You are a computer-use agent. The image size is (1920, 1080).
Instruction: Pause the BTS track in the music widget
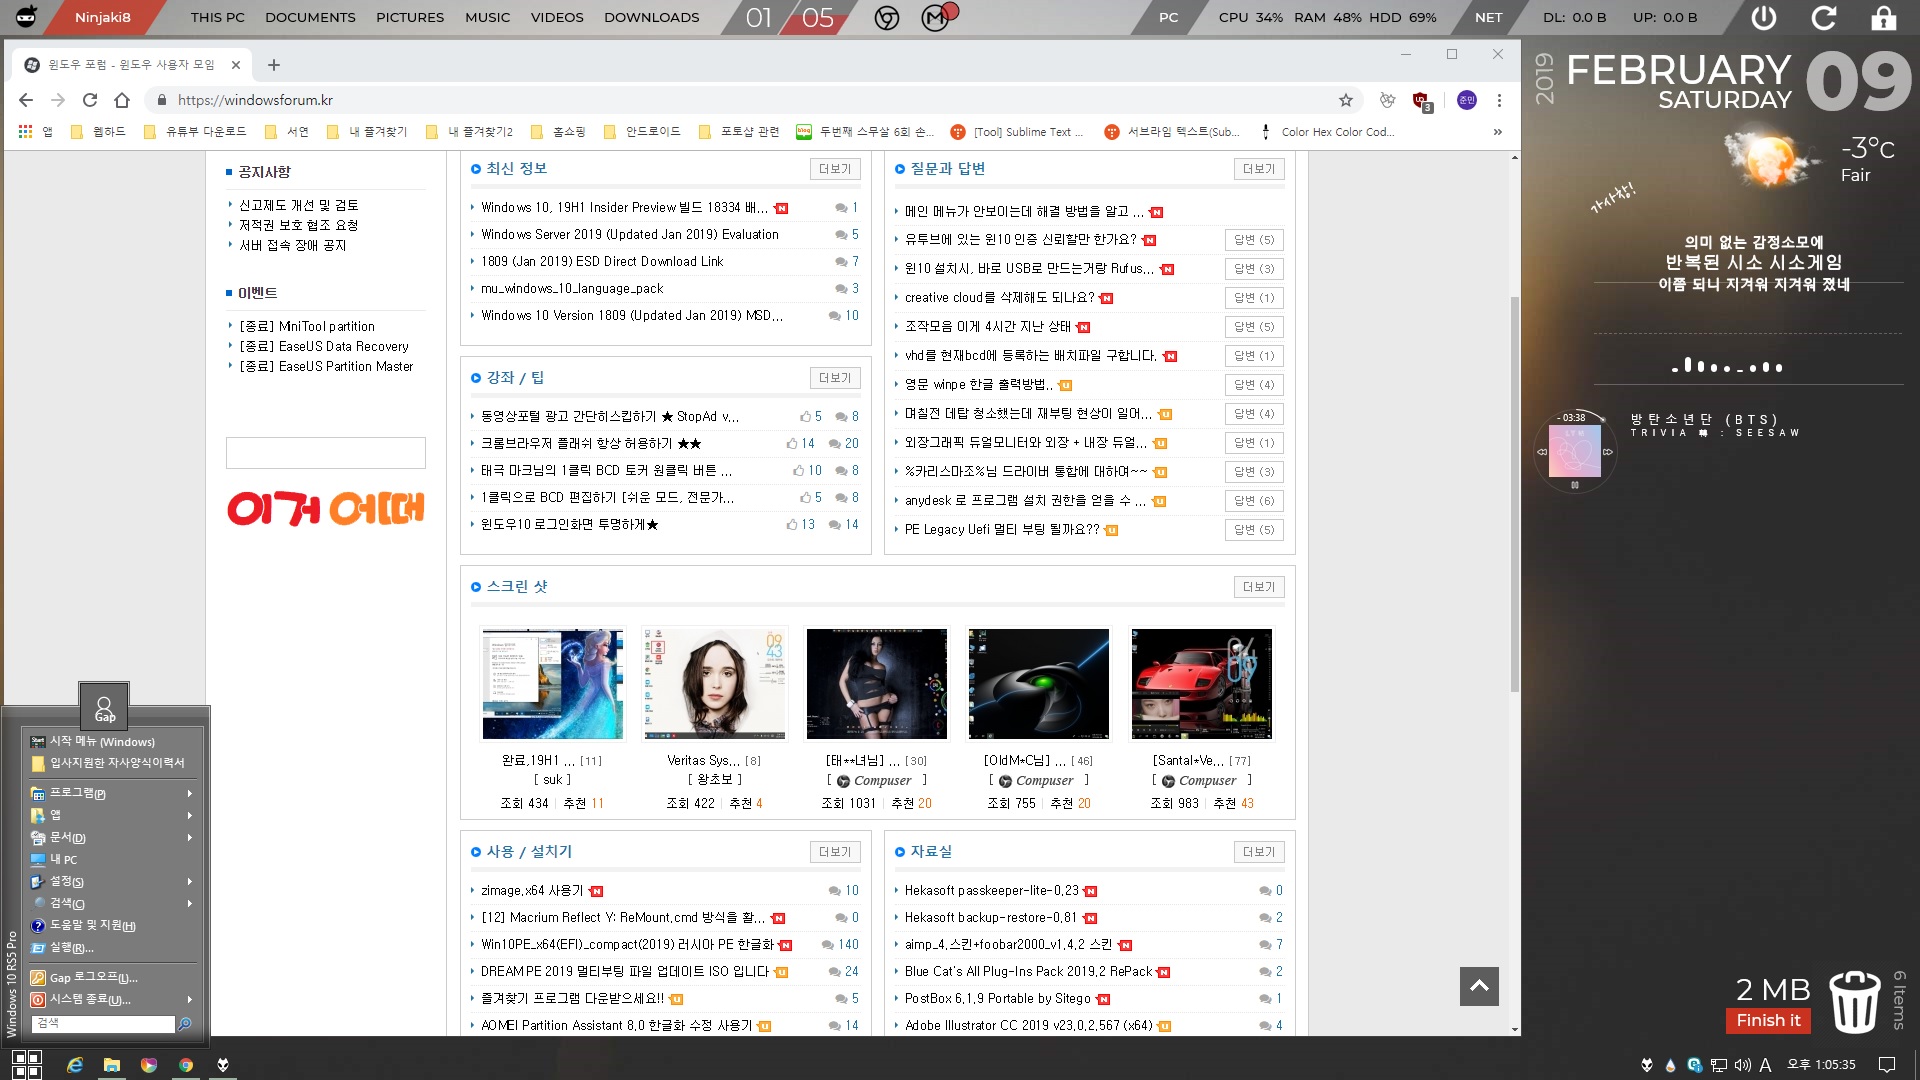[x=1575, y=485]
